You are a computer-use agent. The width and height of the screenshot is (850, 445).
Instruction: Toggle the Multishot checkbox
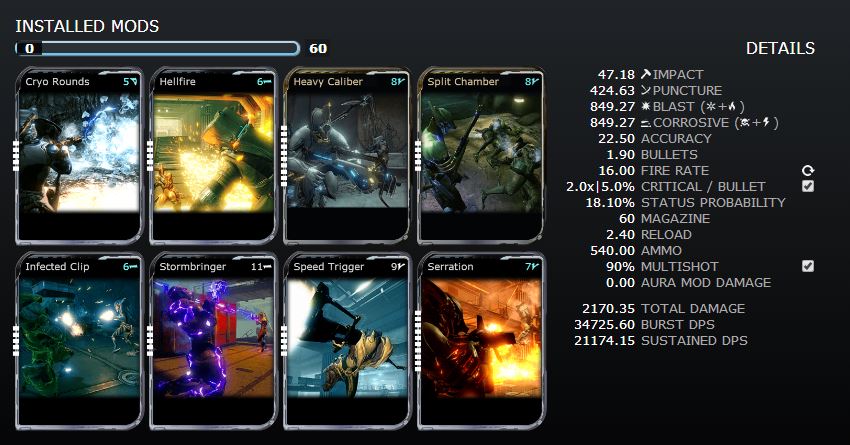tap(808, 266)
